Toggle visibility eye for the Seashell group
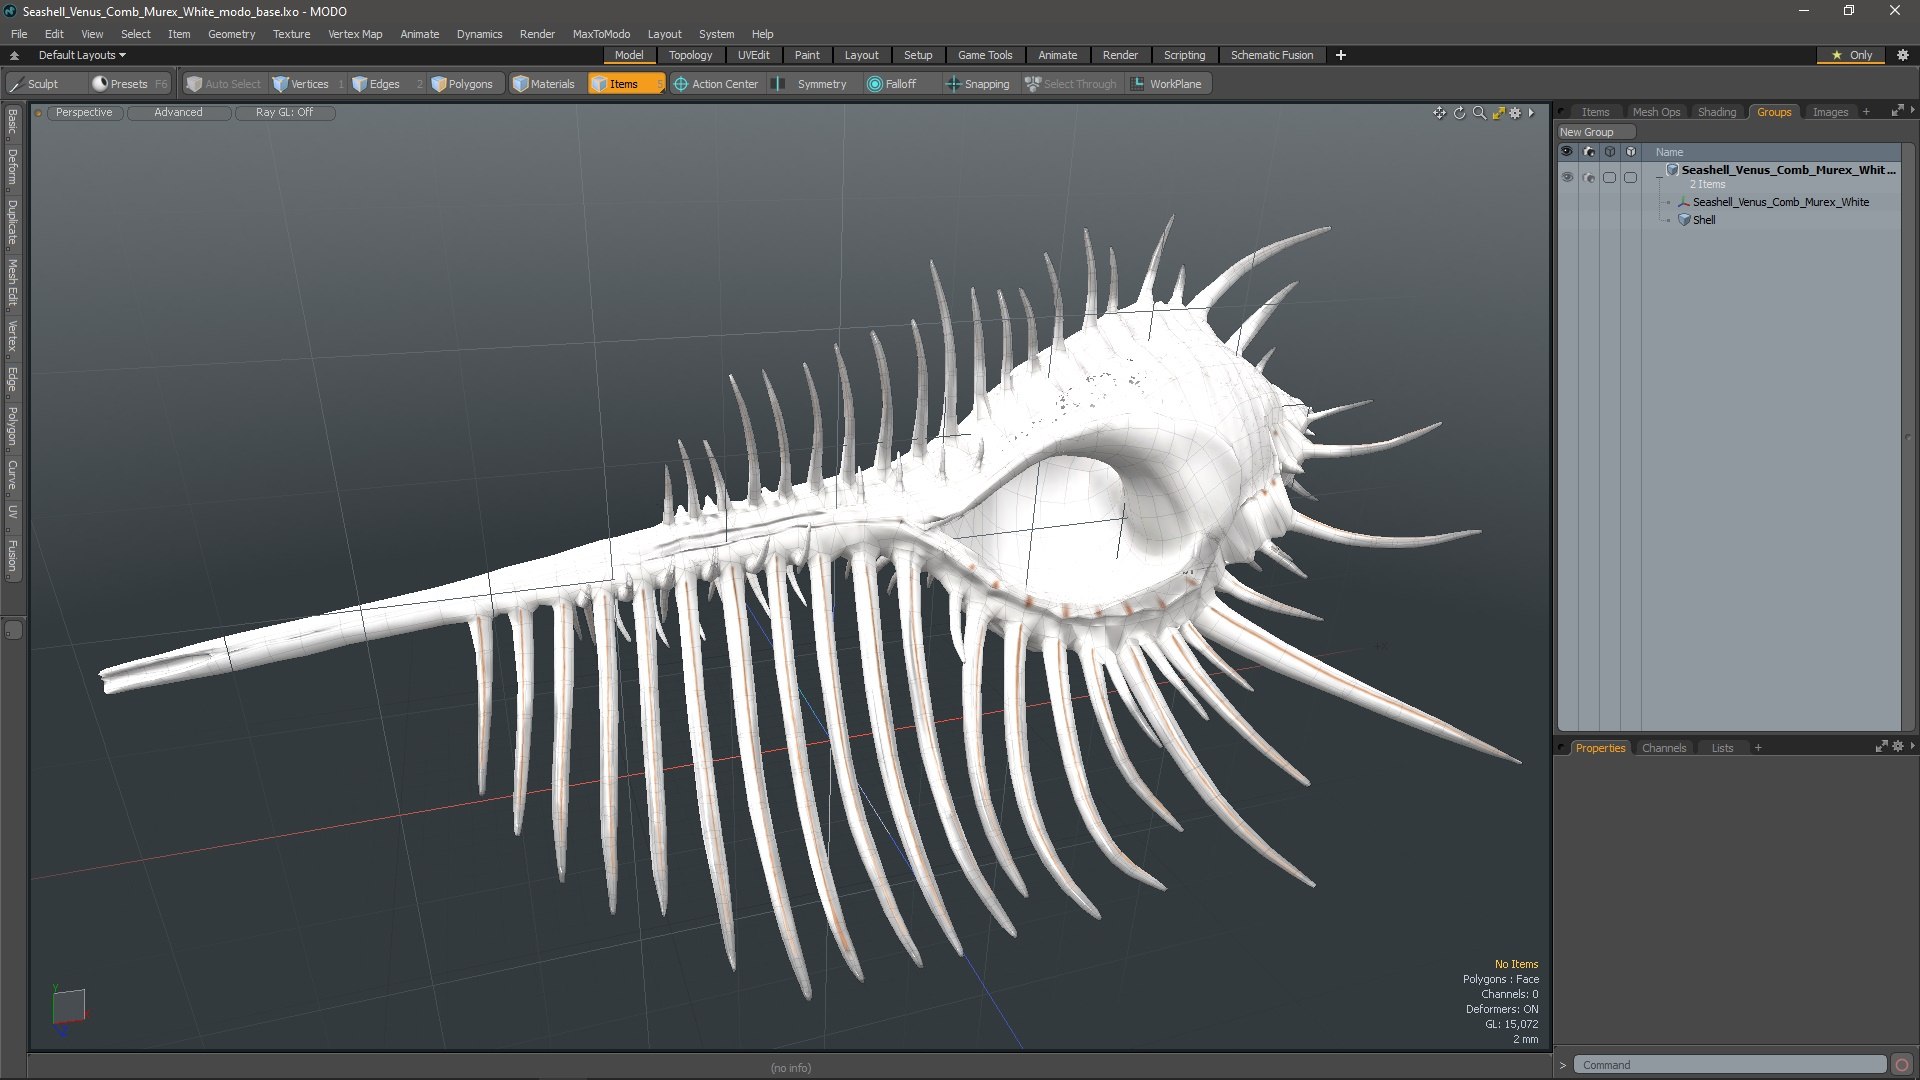1920x1080 pixels. [x=1567, y=177]
